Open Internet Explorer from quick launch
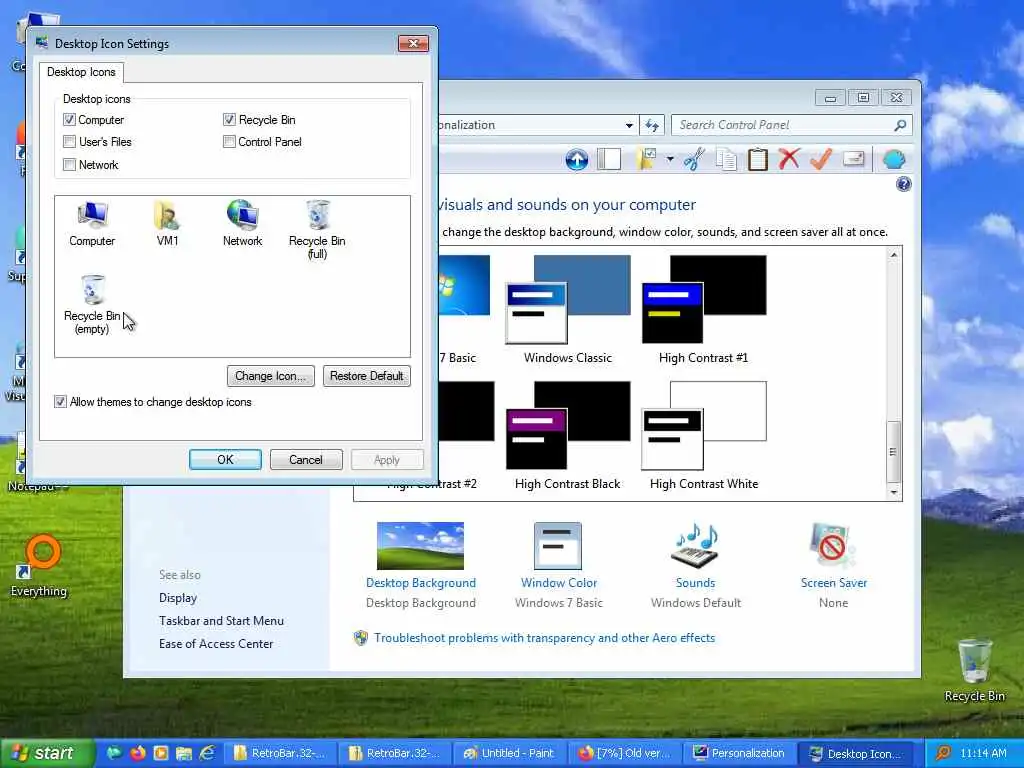The width and height of the screenshot is (1024, 768). [x=208, y=753]
